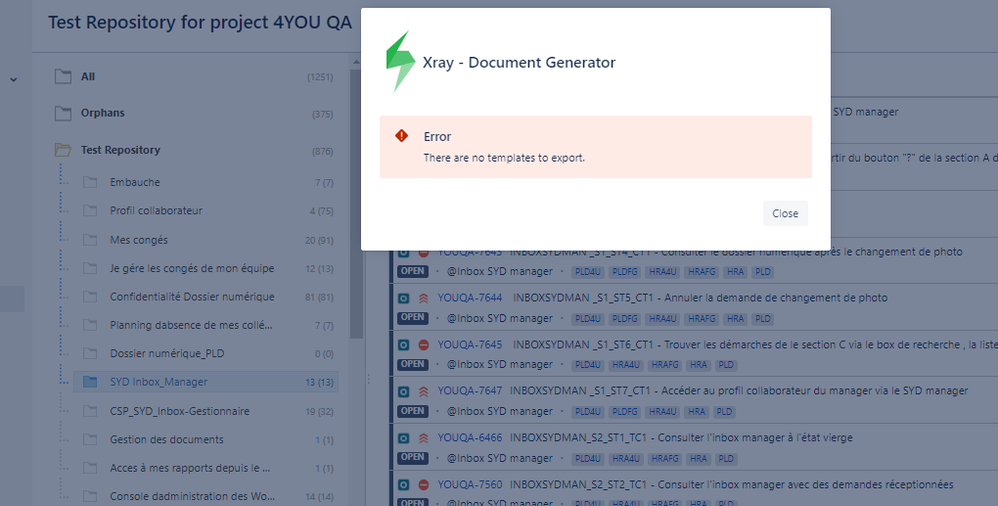Click the Profil collaborateur folder icon

click(90, 211)
